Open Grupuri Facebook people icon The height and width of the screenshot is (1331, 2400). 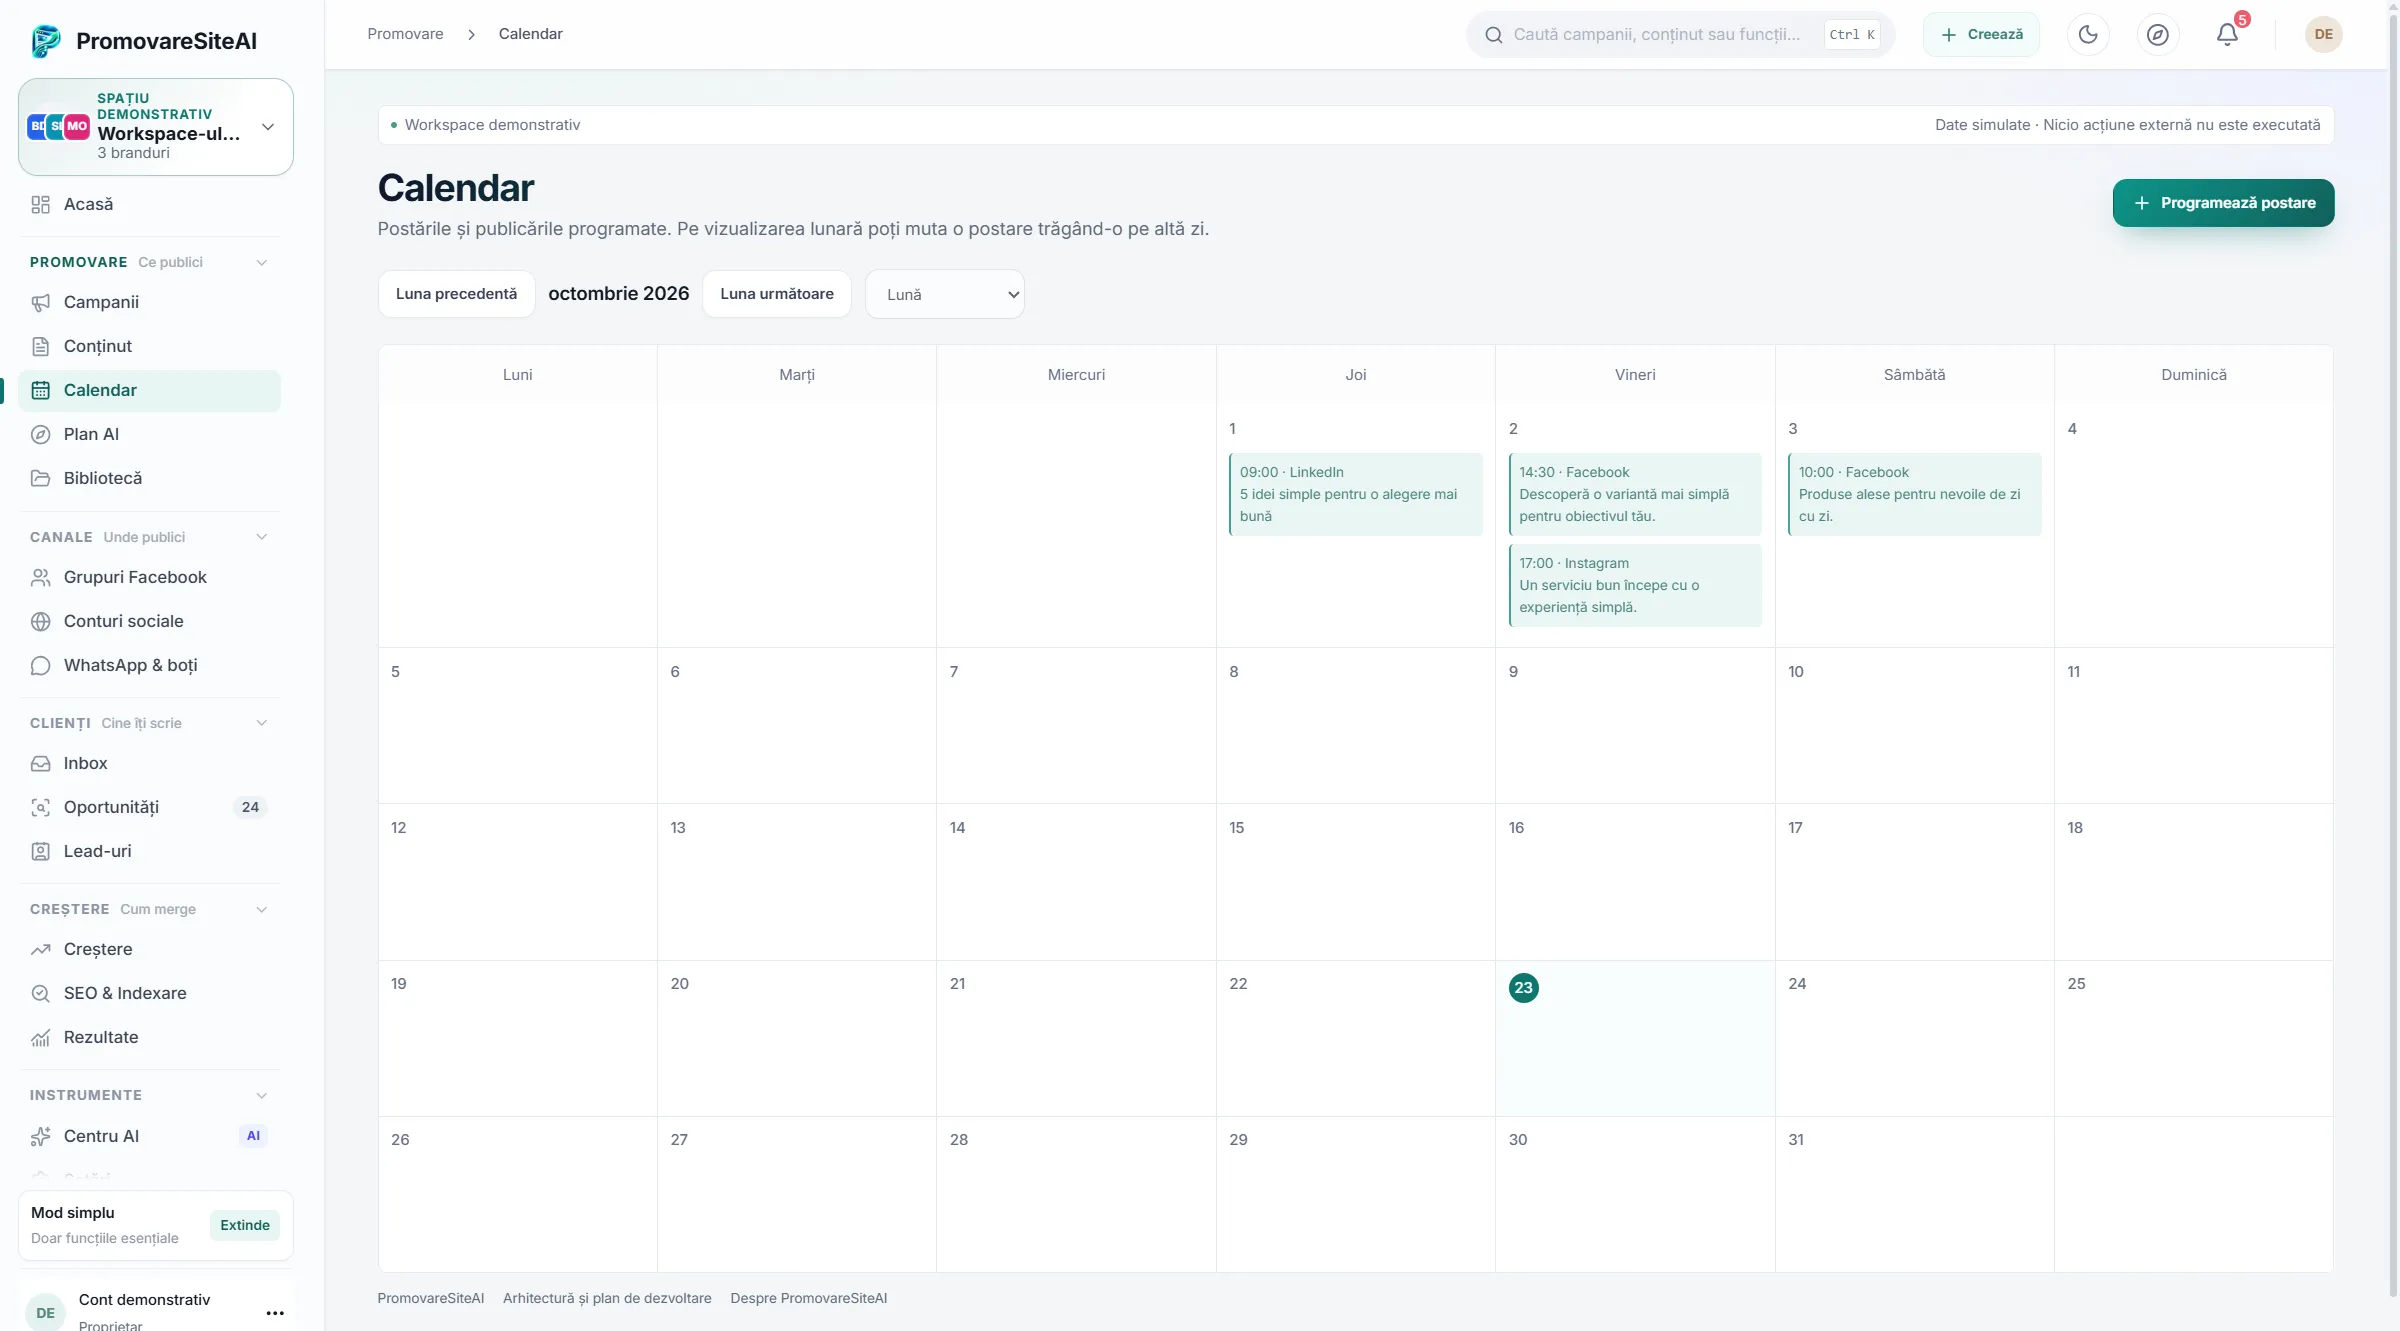[40, 577]
